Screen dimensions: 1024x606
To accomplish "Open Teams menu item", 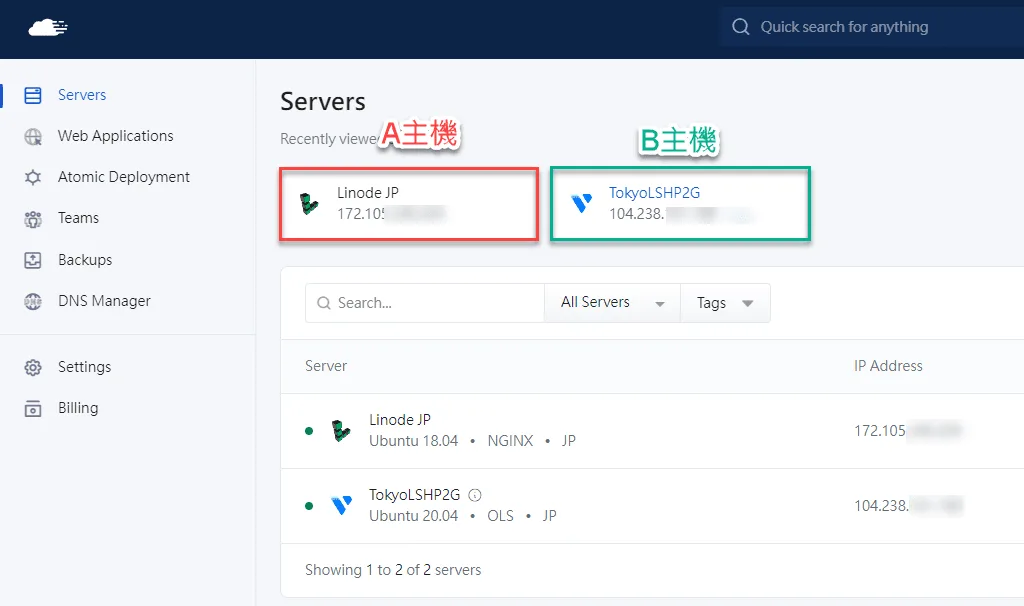I will [78, 218].
